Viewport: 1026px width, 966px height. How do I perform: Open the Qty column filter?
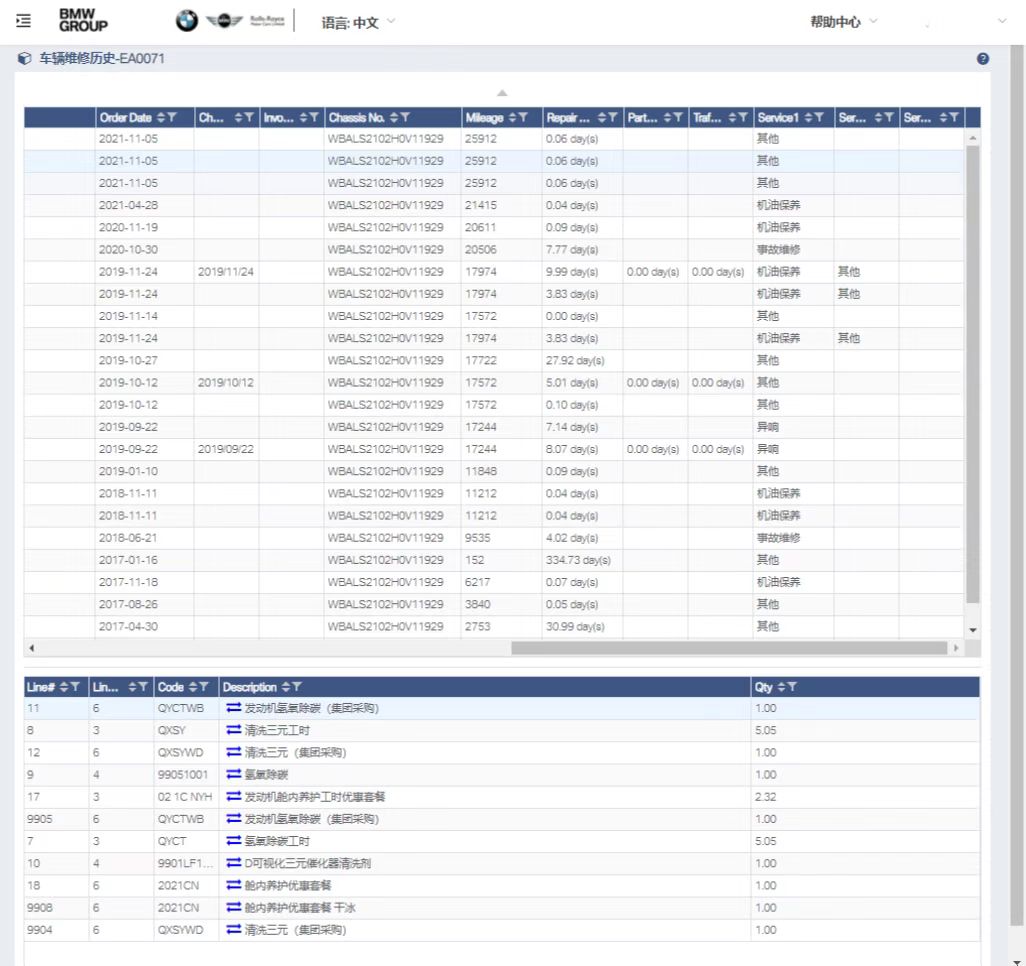pos(792,687)
